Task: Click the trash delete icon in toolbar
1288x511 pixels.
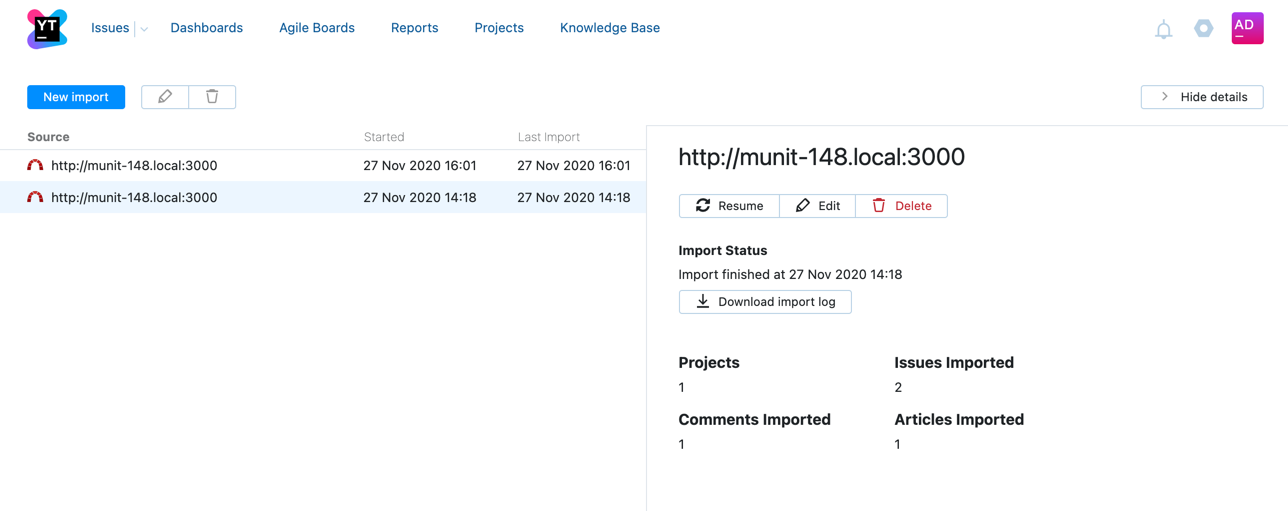Action: tap(212, 97)
